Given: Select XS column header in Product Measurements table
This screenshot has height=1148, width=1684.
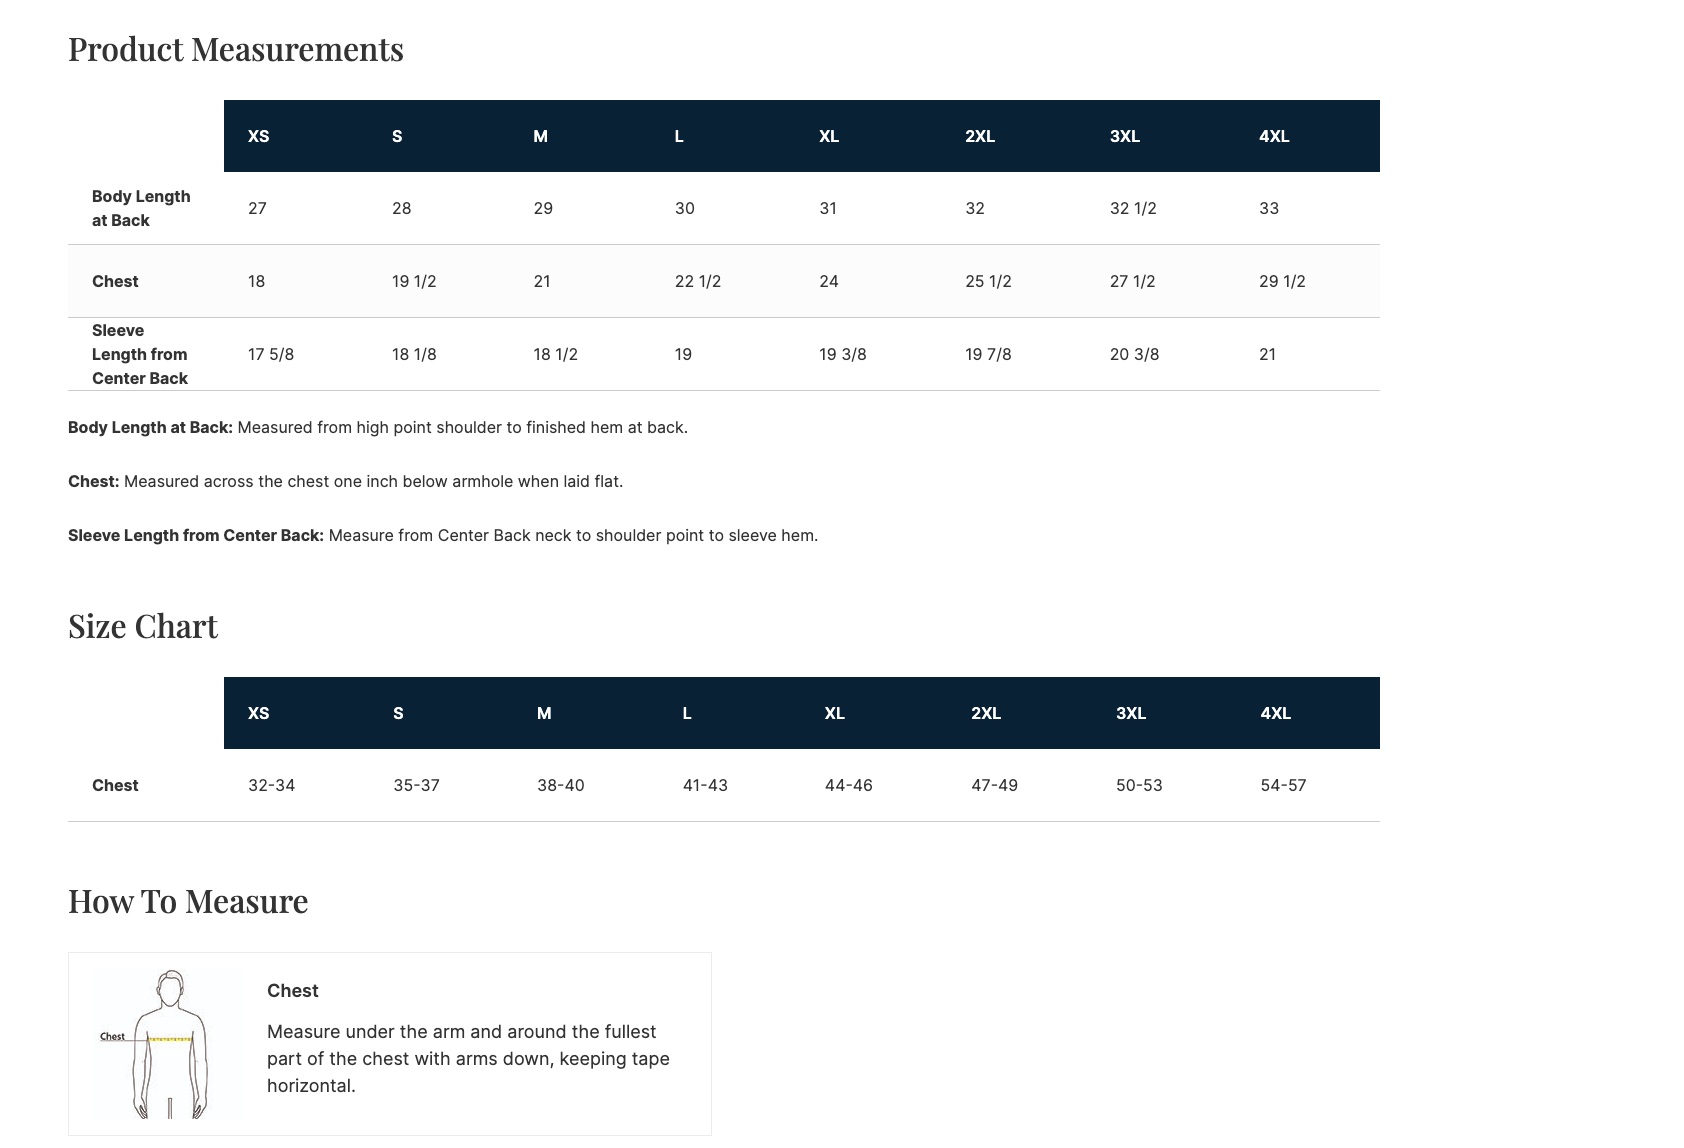Looking at the screenshot, I should coord(259,136).
